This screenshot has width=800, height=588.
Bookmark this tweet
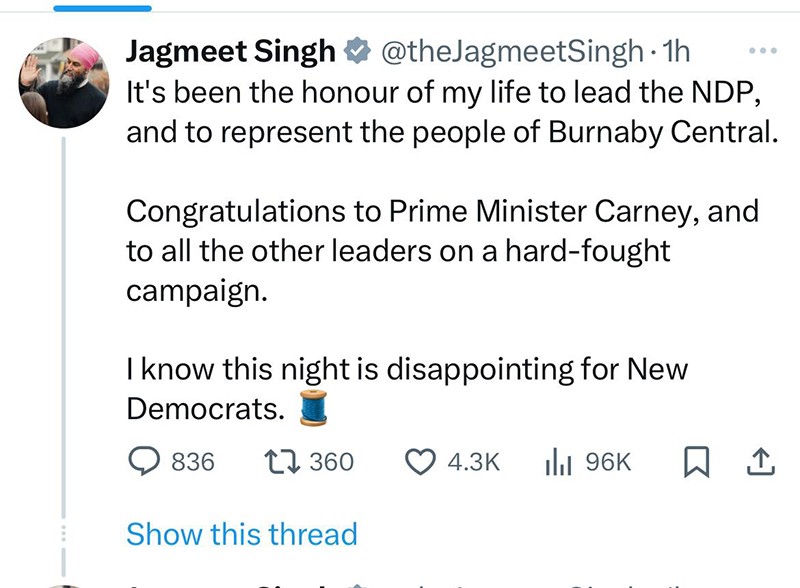click(x=694, y=461)
